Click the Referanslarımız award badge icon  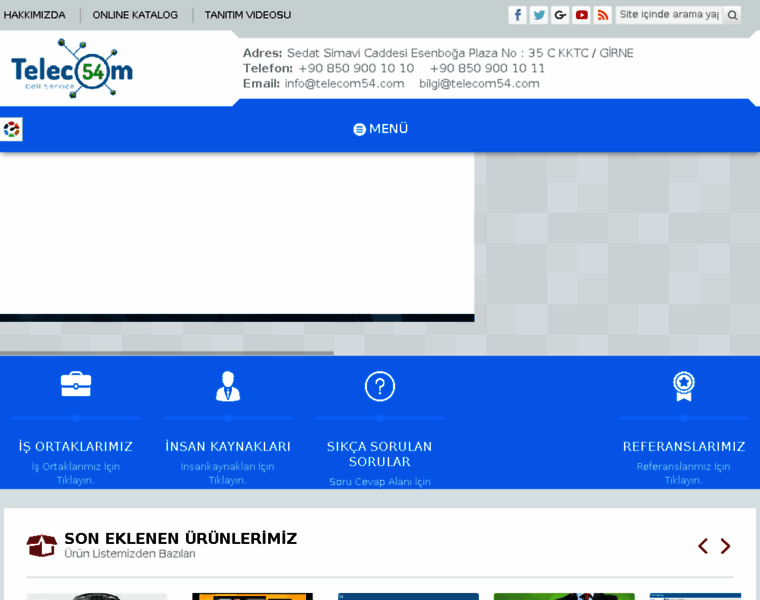click(684, 385)
